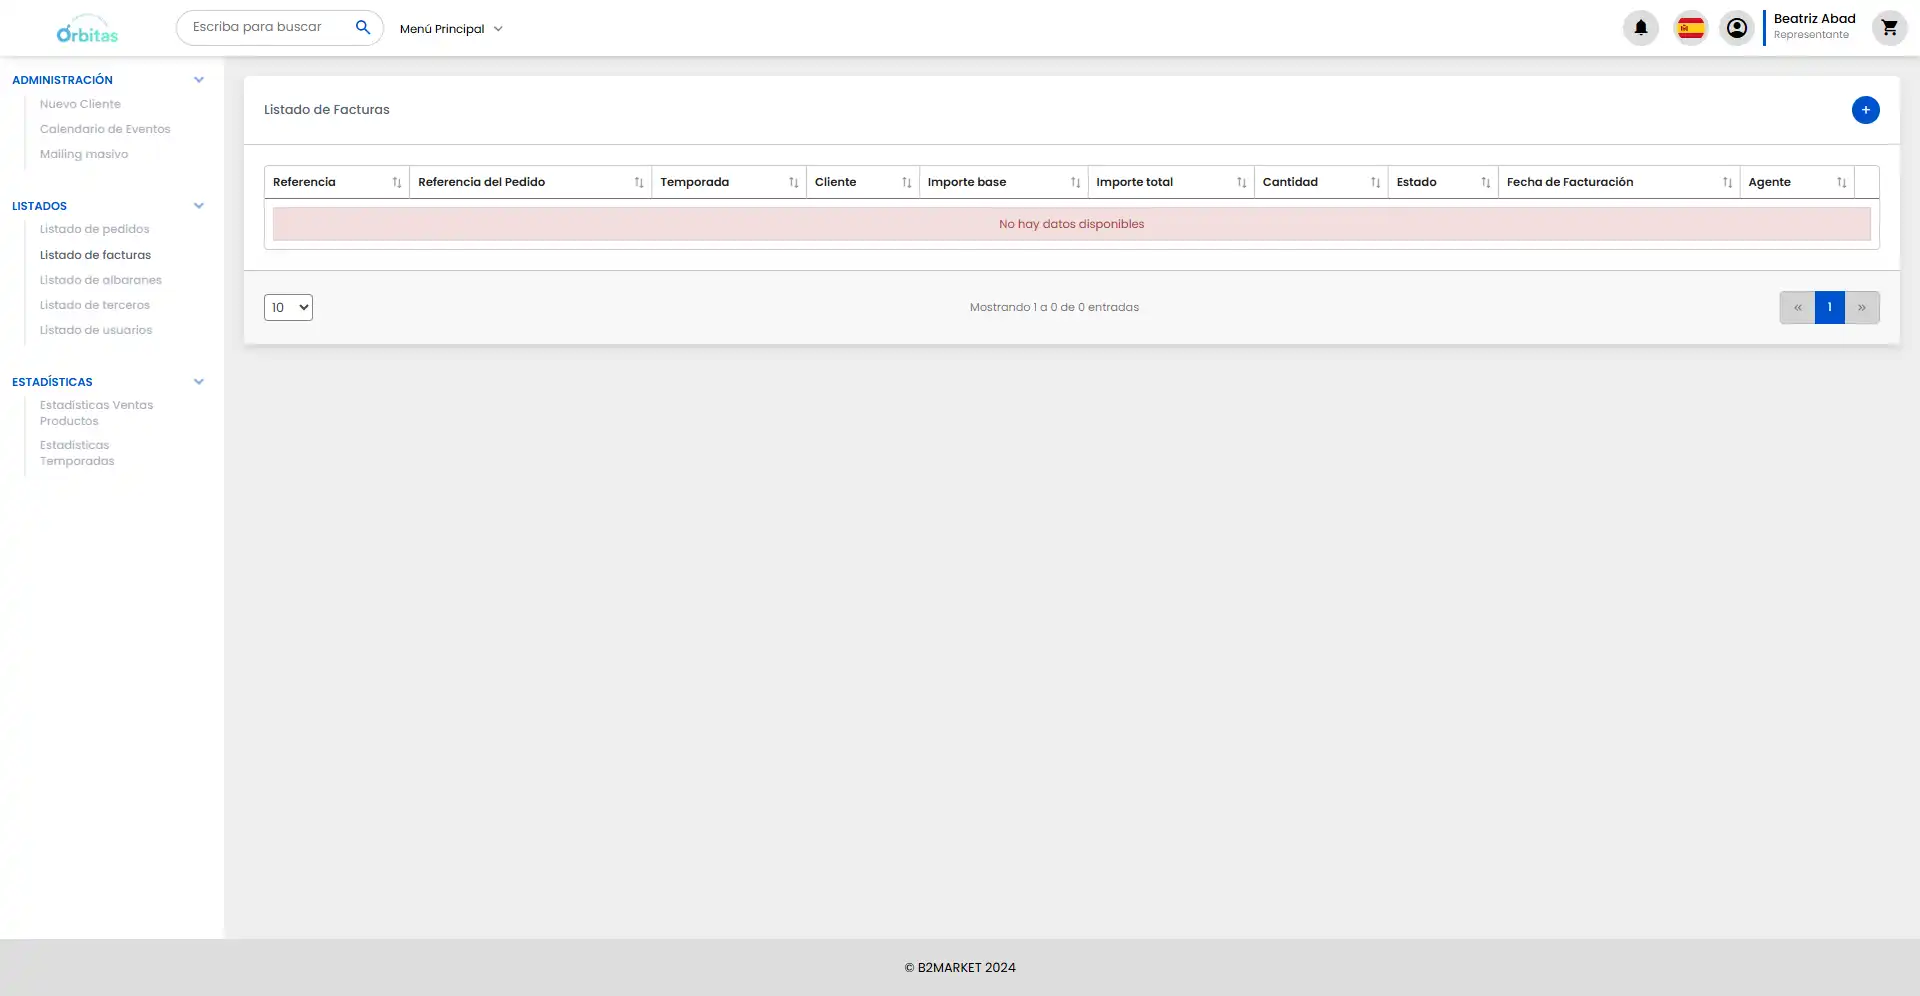Click pagination page 1 button
The image size is (1920, 996).
click(x=1829, y=307)
